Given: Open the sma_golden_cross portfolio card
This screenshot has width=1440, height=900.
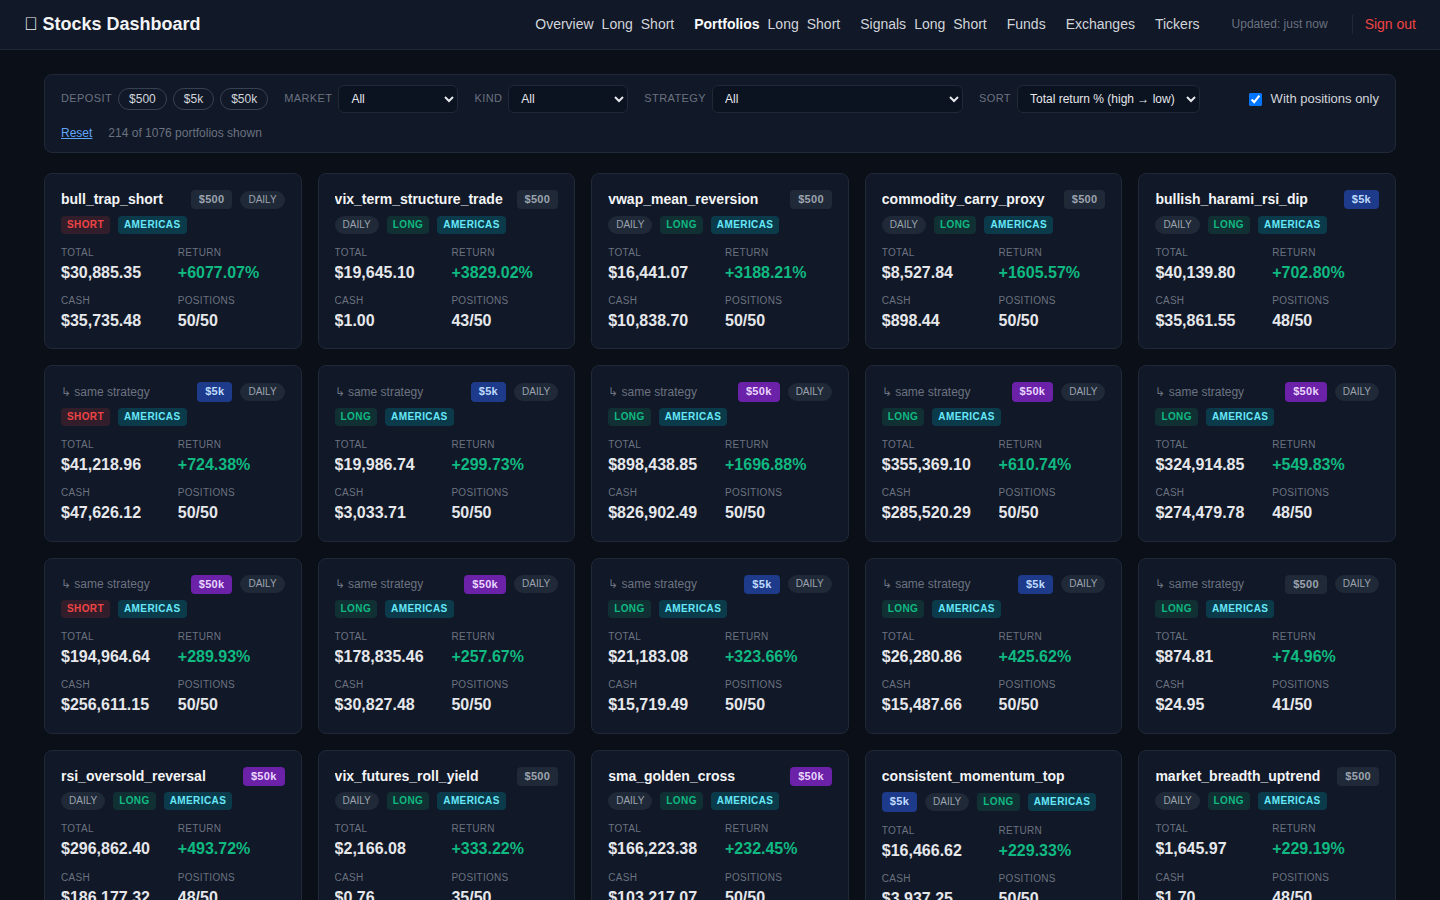Looking at the screenshot, I should pos(720,825).
